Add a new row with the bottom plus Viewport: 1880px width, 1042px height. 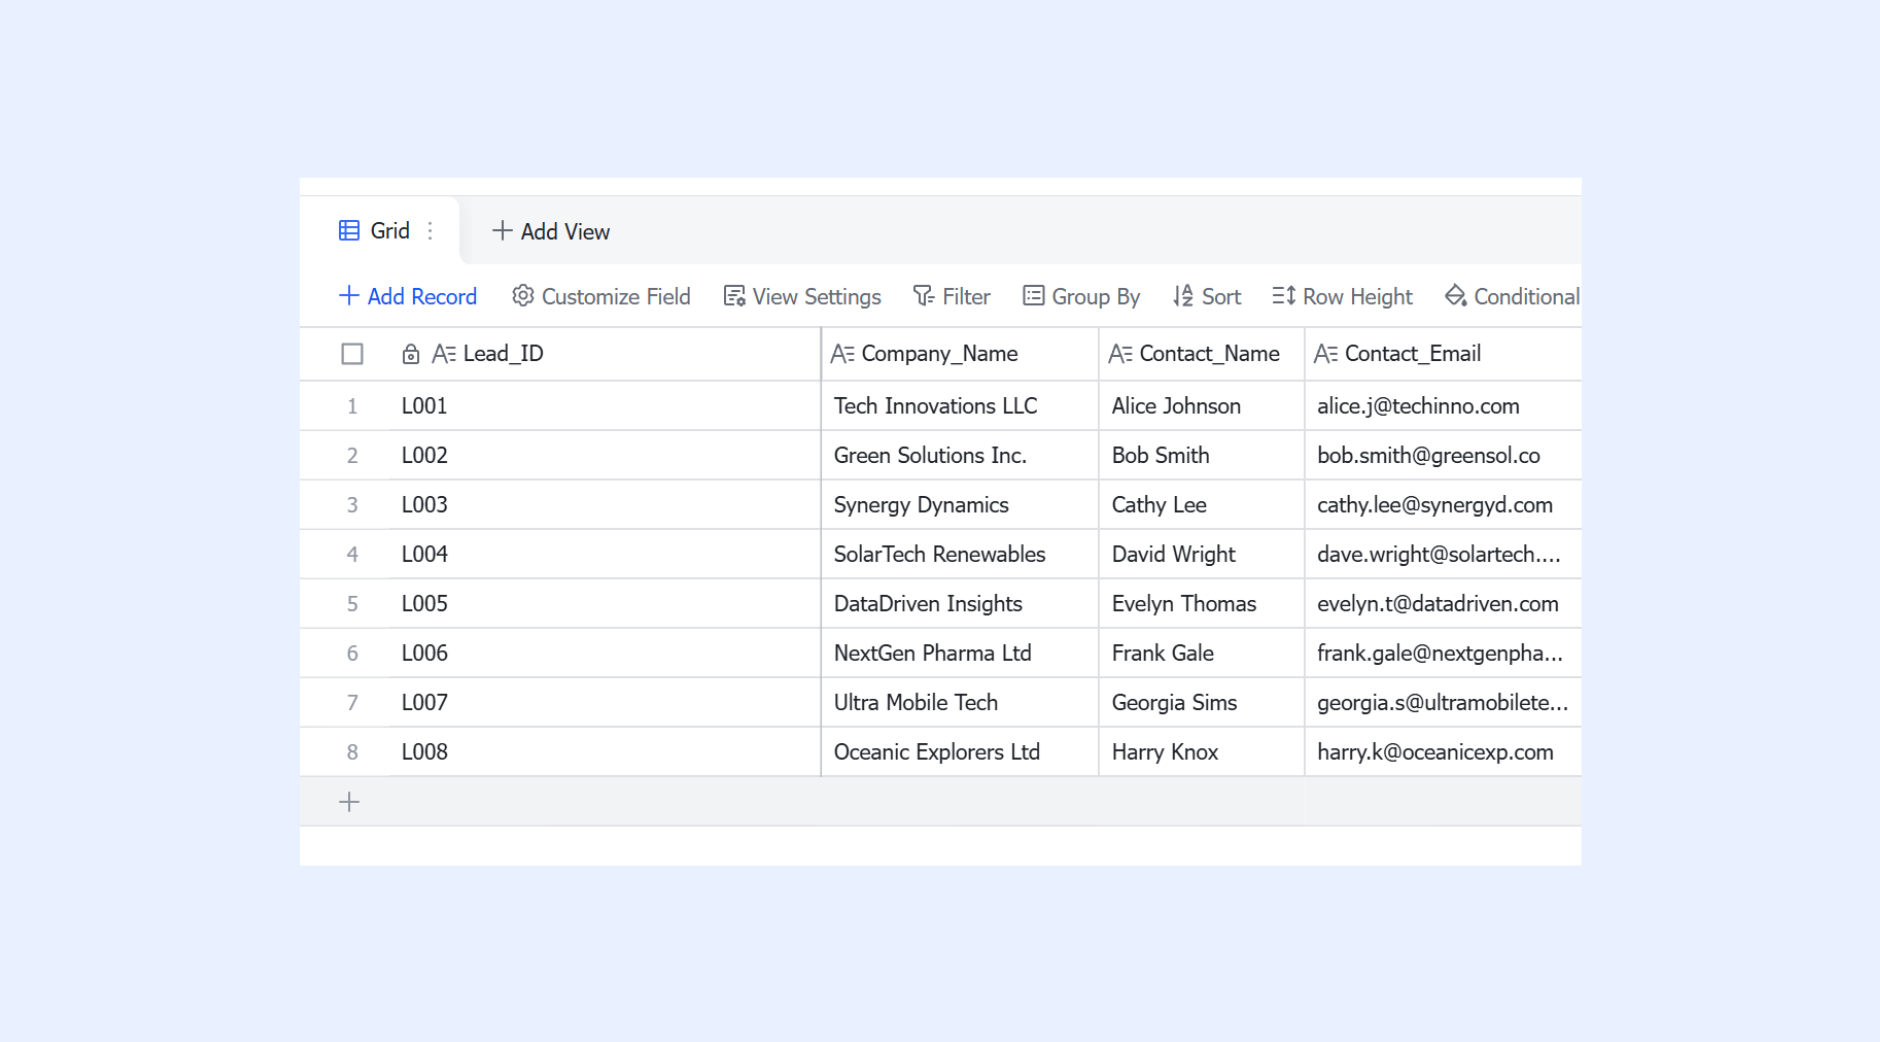click(x=349, y=802)
